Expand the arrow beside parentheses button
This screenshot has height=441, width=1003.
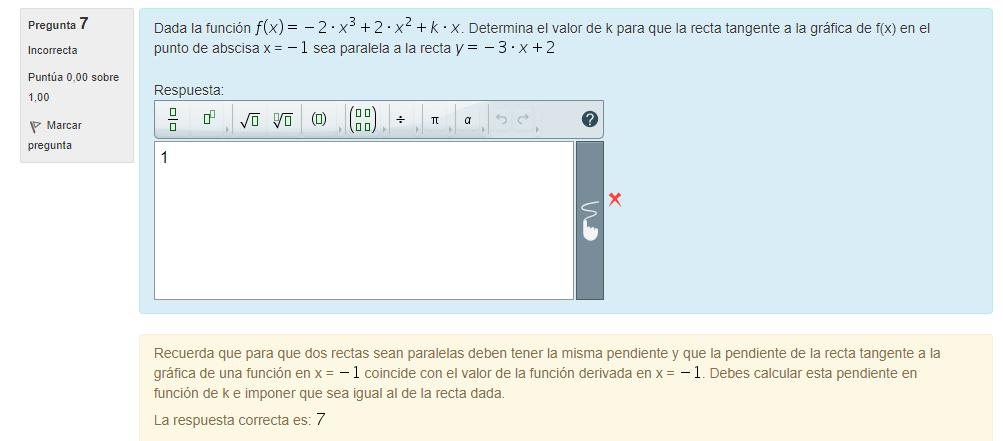(338, 128)
